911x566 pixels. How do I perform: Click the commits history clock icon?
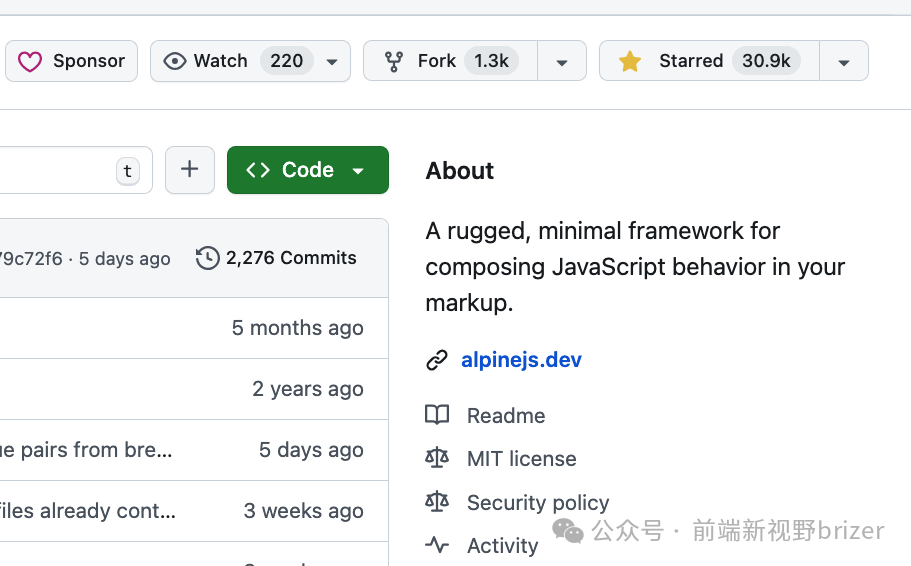(207, 258)
